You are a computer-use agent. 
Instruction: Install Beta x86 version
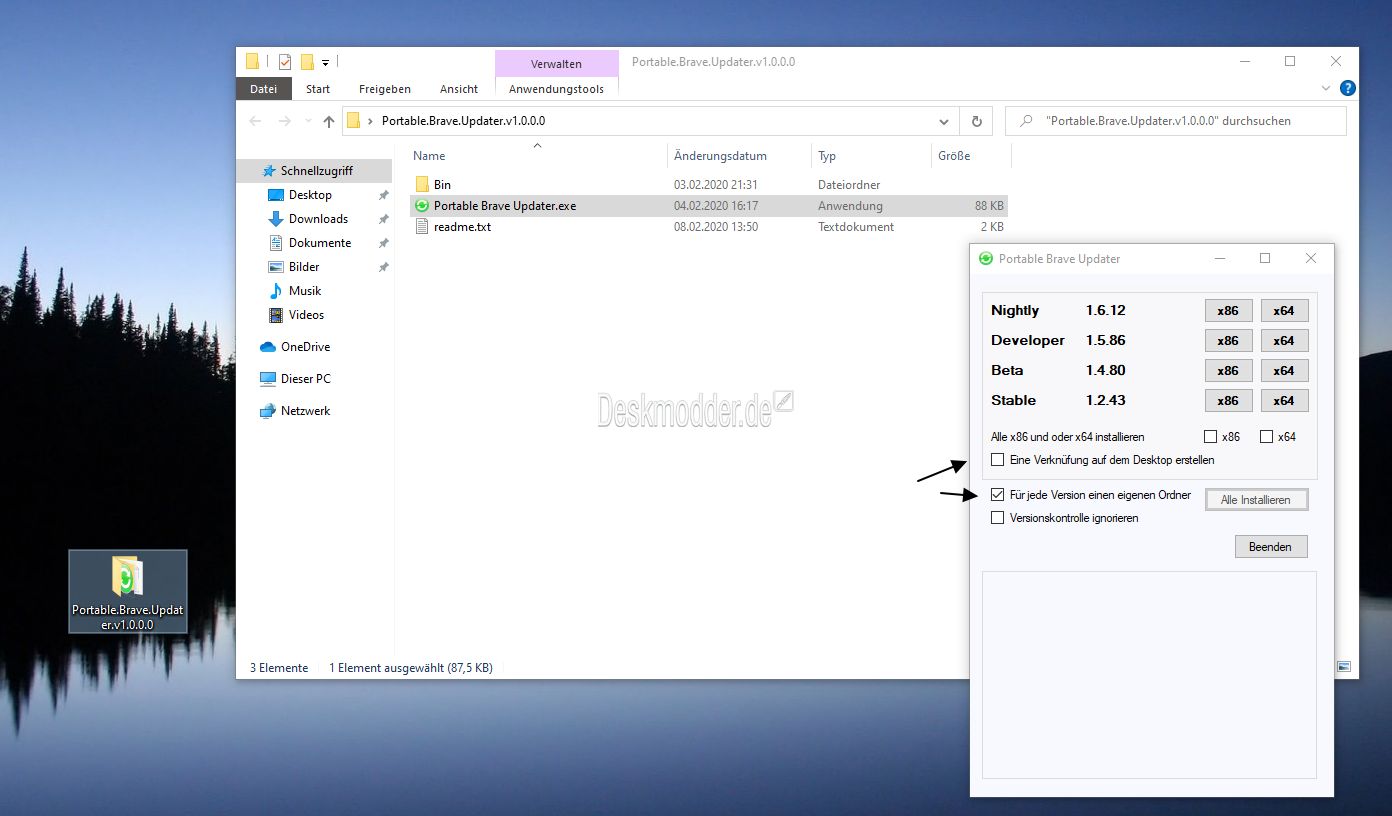point(1228,371)
